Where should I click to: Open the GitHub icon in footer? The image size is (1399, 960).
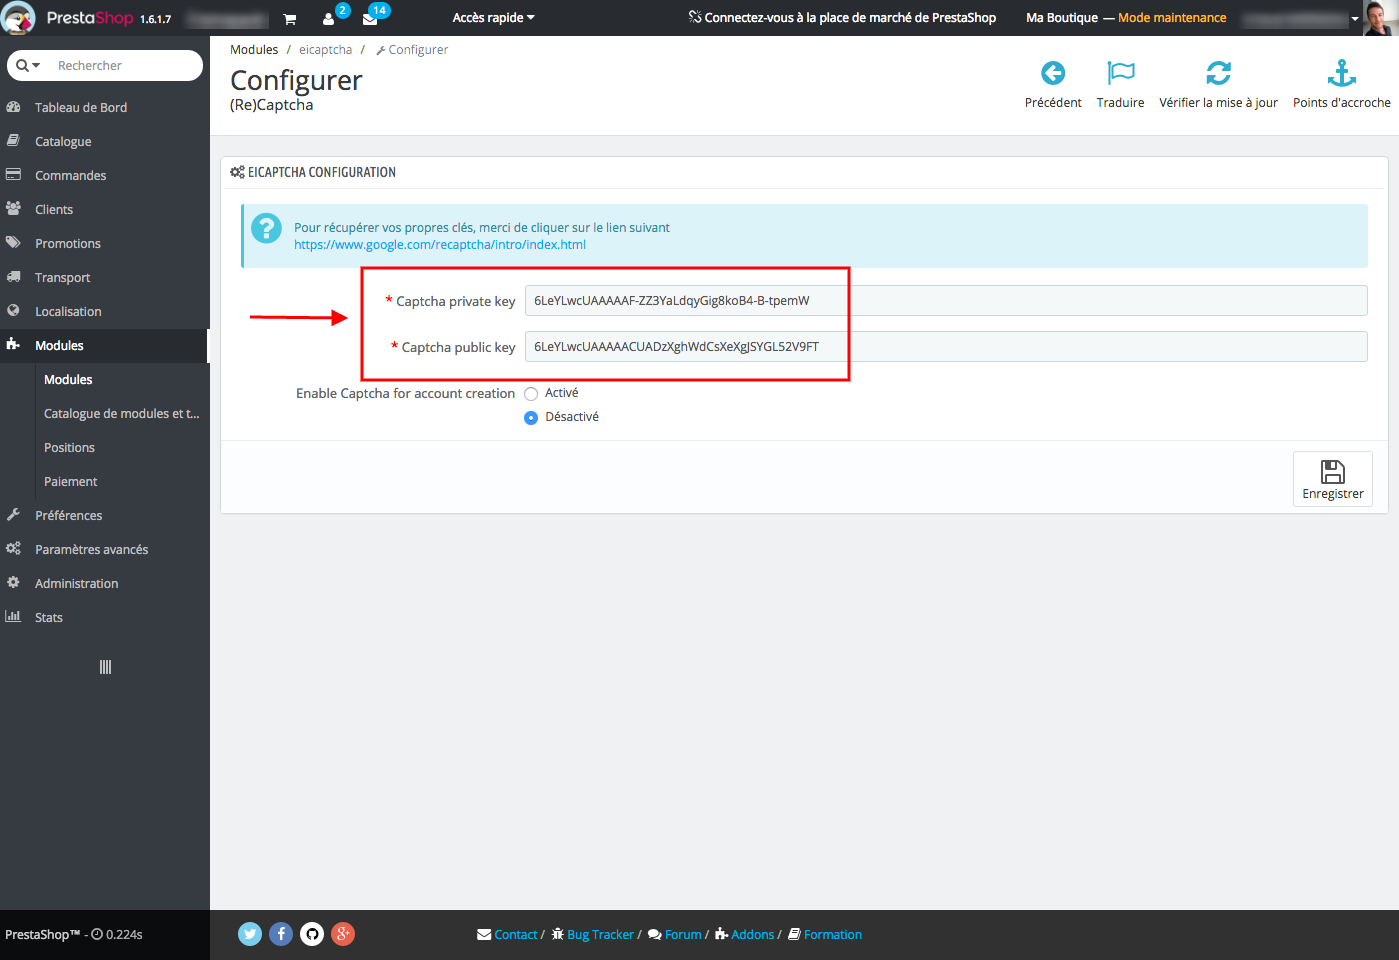tap(312, 934)
